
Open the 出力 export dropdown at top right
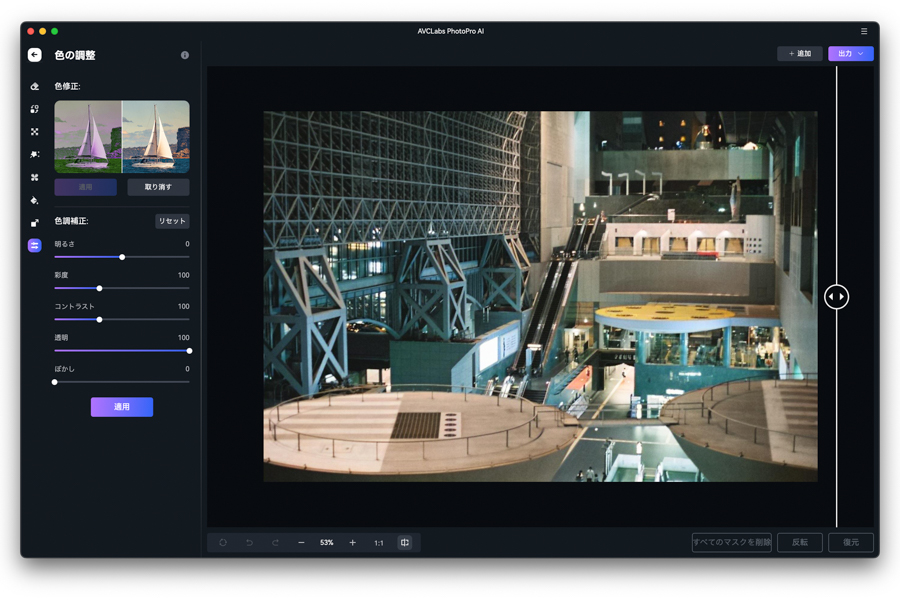(851, 53)
